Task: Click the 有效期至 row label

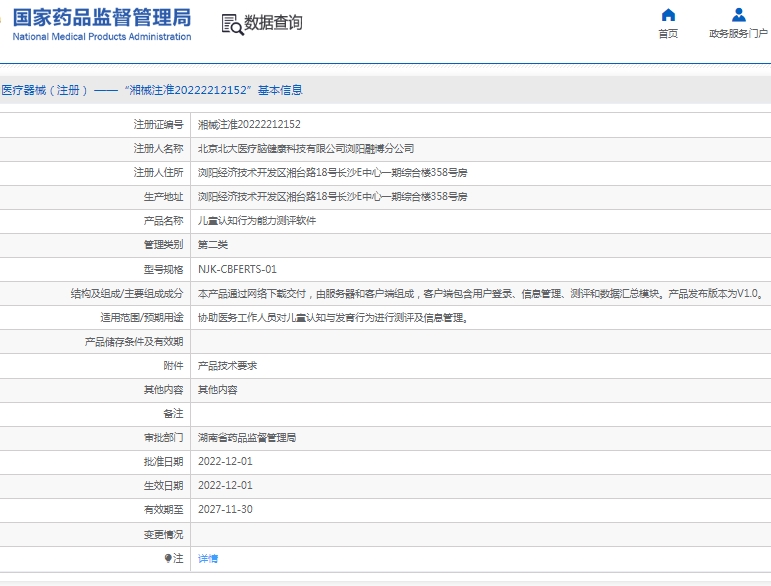Action: pos(163,510)
